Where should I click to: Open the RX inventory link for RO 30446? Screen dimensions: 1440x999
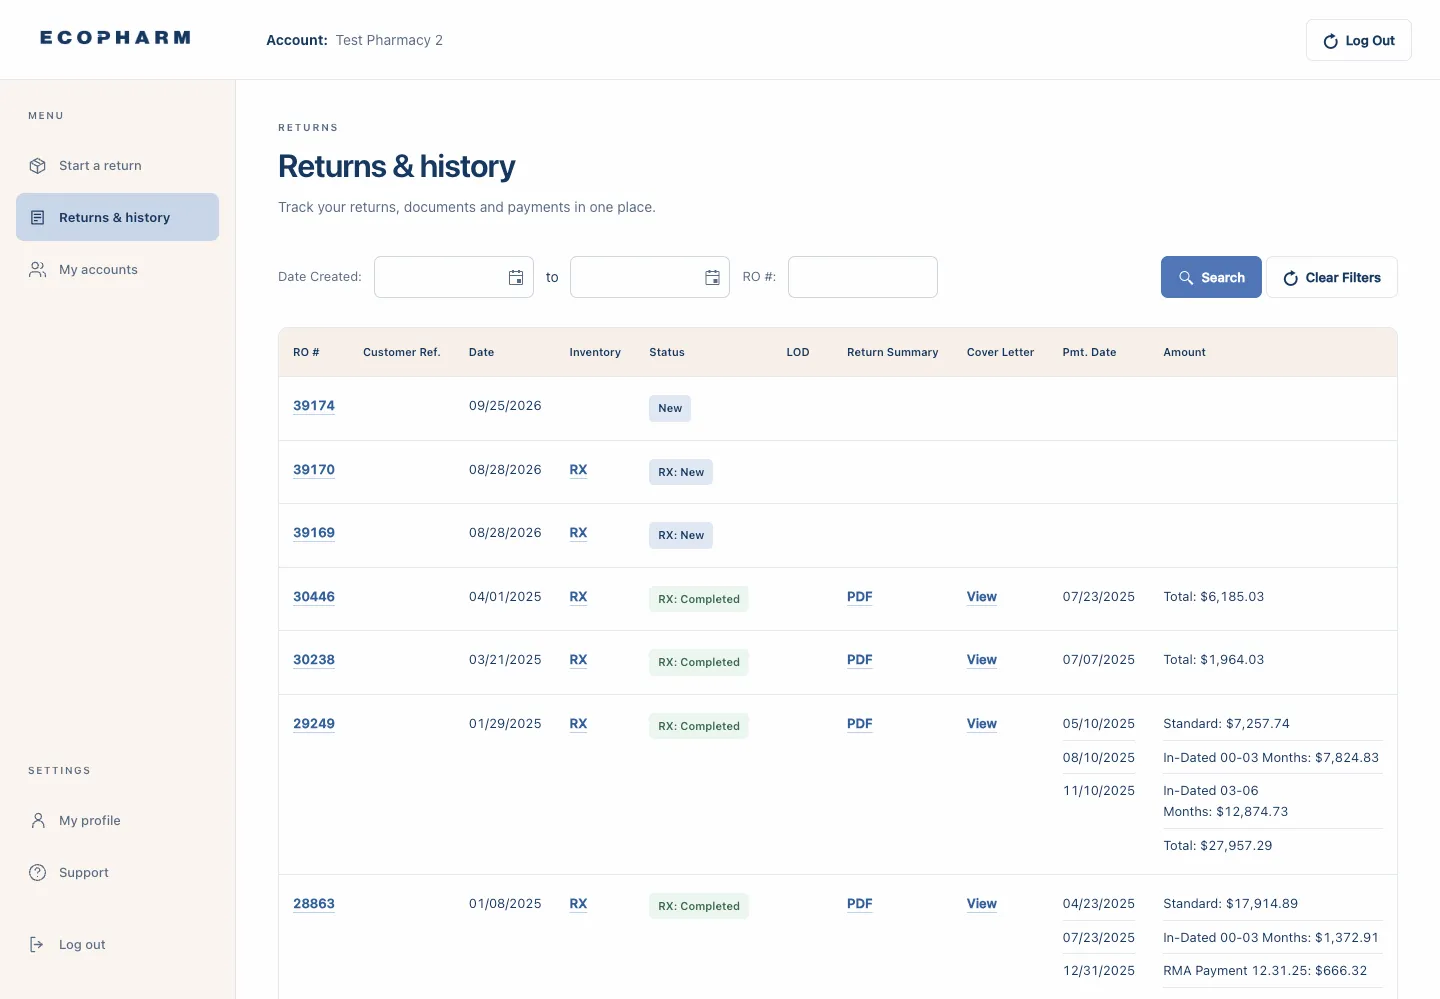[578, 597]
